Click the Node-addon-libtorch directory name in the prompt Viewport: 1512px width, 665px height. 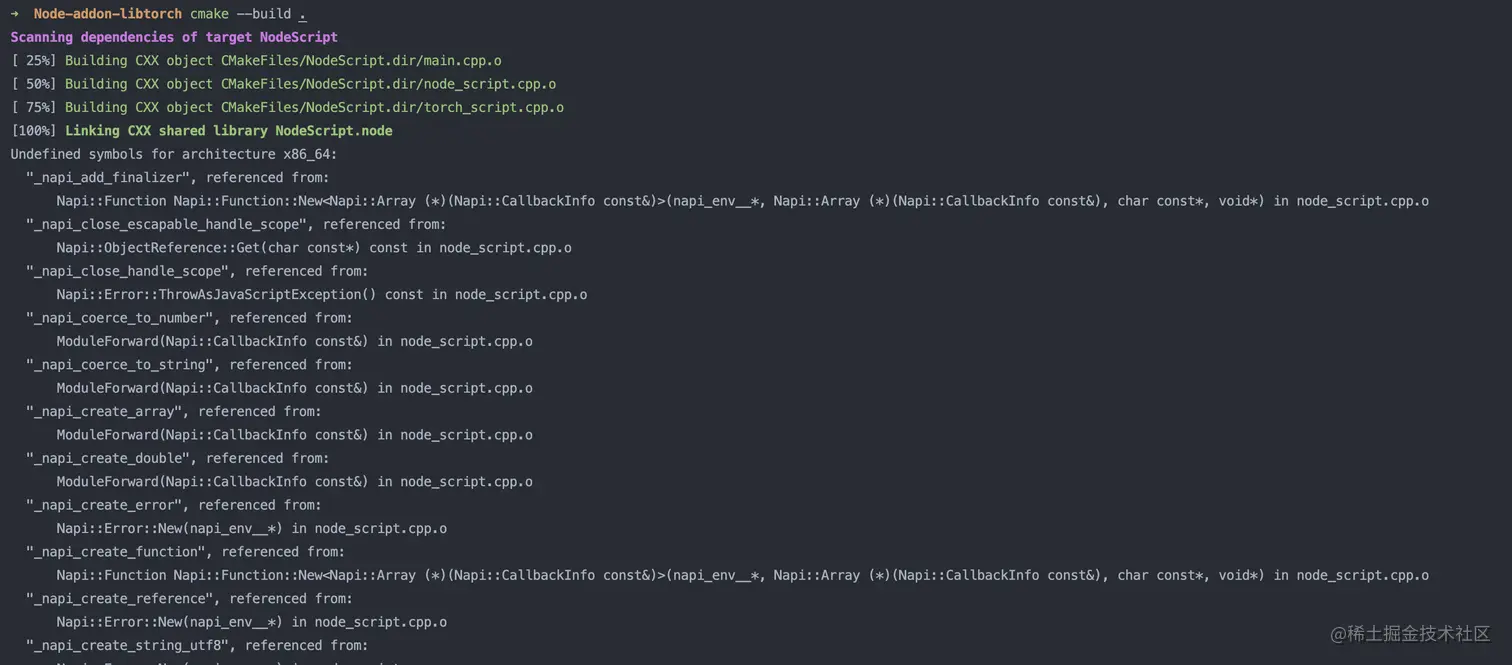click(108, 14)
